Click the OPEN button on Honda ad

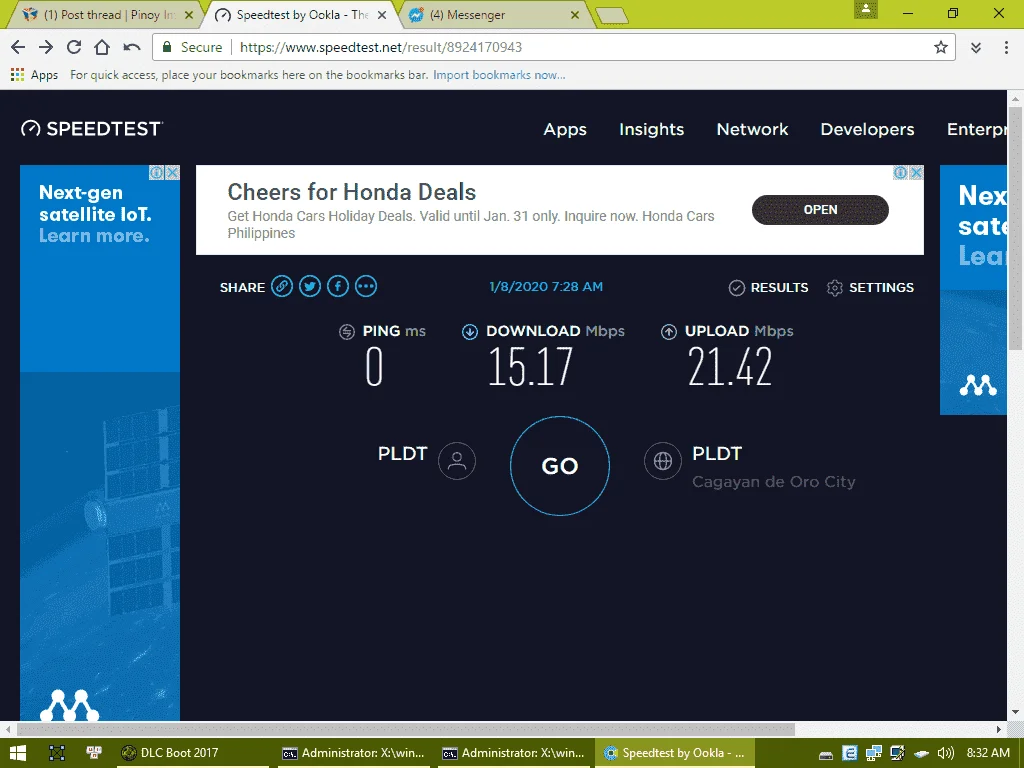coord(820,210)
